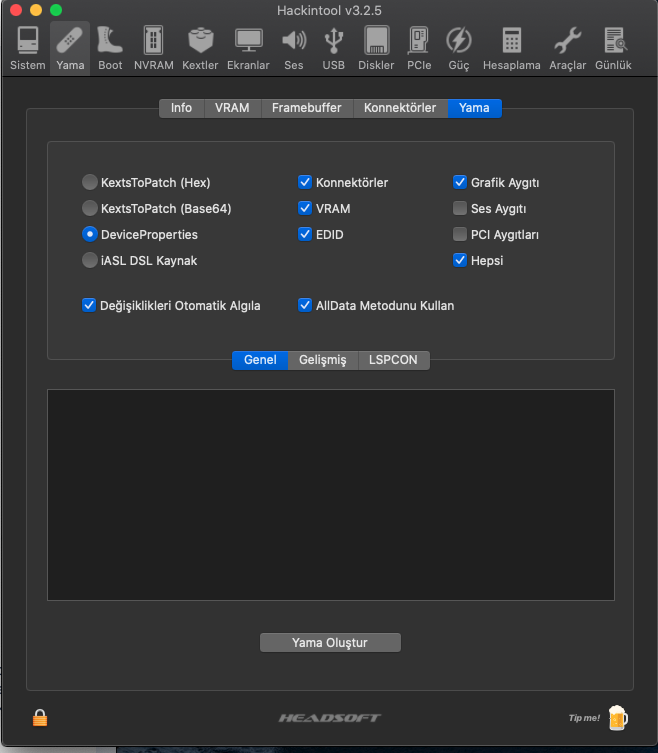Click the Tip me! text

(584, 718)
